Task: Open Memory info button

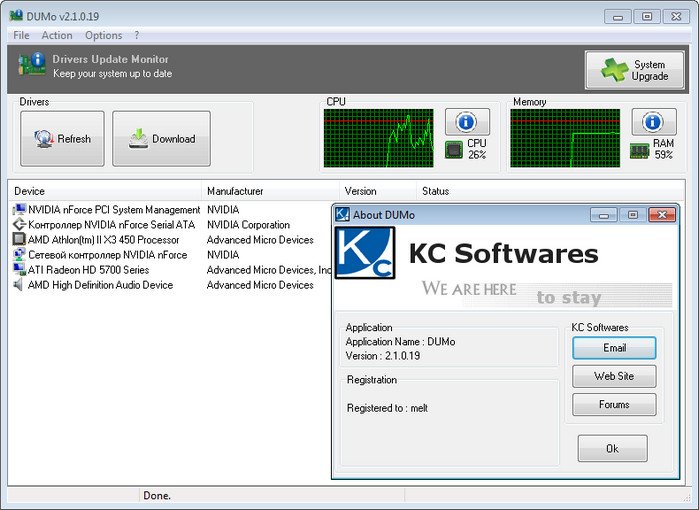Action: tap(654, 122)
